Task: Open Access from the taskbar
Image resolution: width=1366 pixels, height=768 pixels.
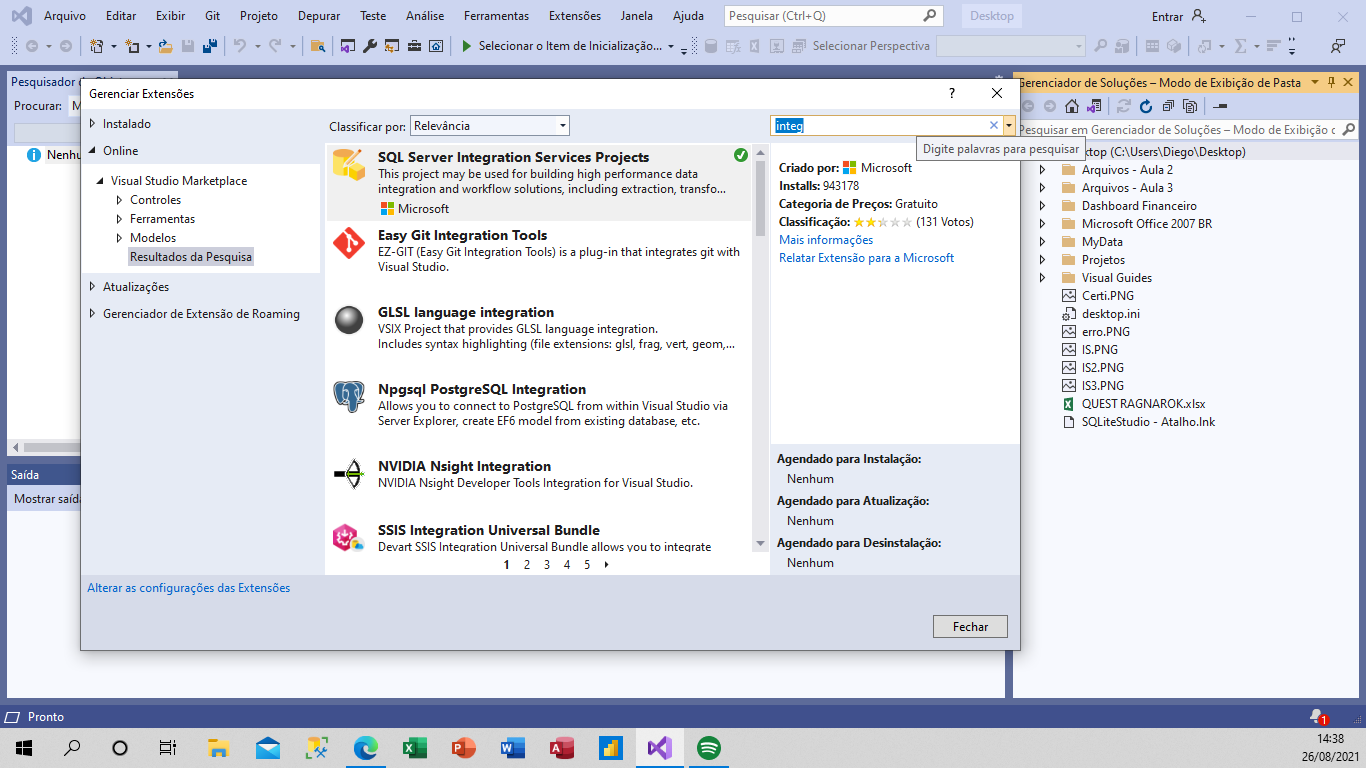Action: (x=561, y=747)
